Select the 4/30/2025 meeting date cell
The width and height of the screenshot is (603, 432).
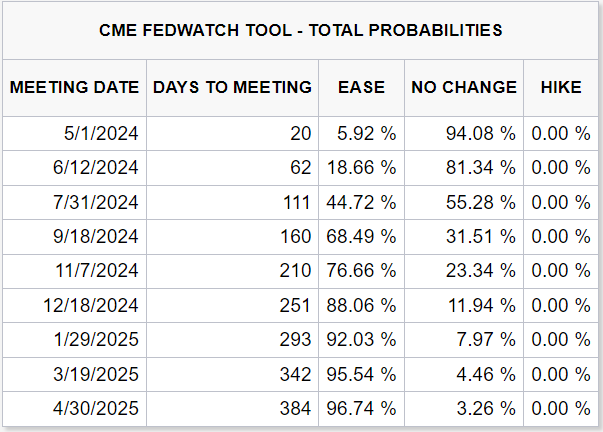[x=101, y=408]
